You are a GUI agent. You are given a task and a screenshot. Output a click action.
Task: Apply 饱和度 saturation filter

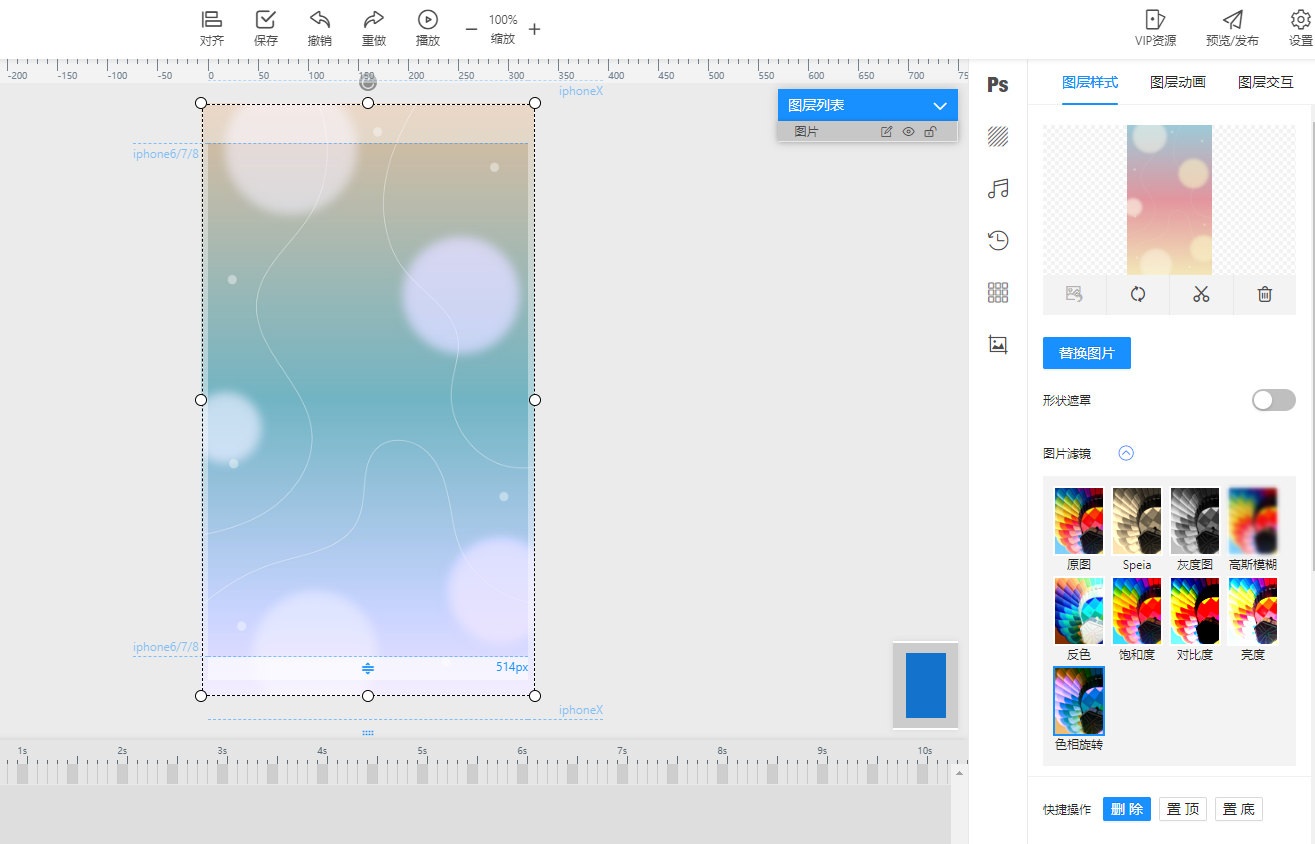click(x=1137, y=611)
